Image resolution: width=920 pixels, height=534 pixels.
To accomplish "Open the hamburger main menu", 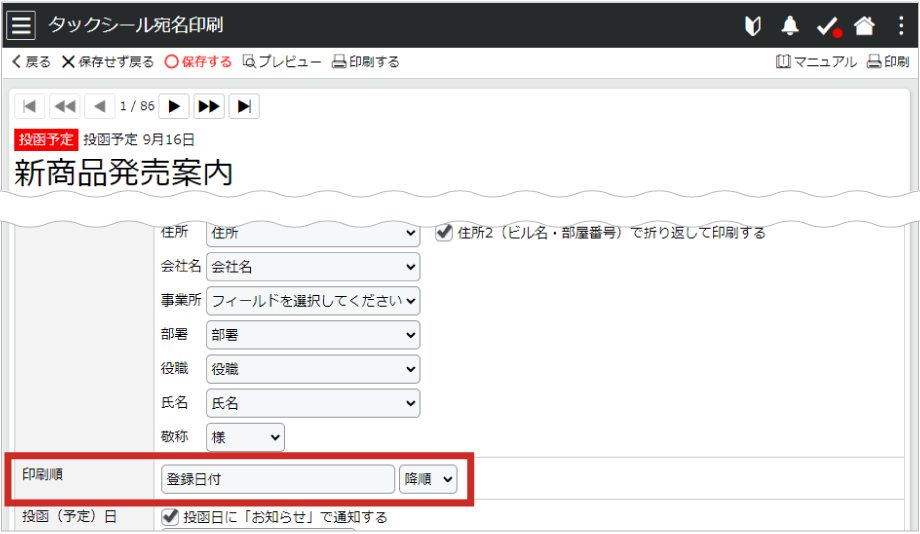I will click(21, 25).
